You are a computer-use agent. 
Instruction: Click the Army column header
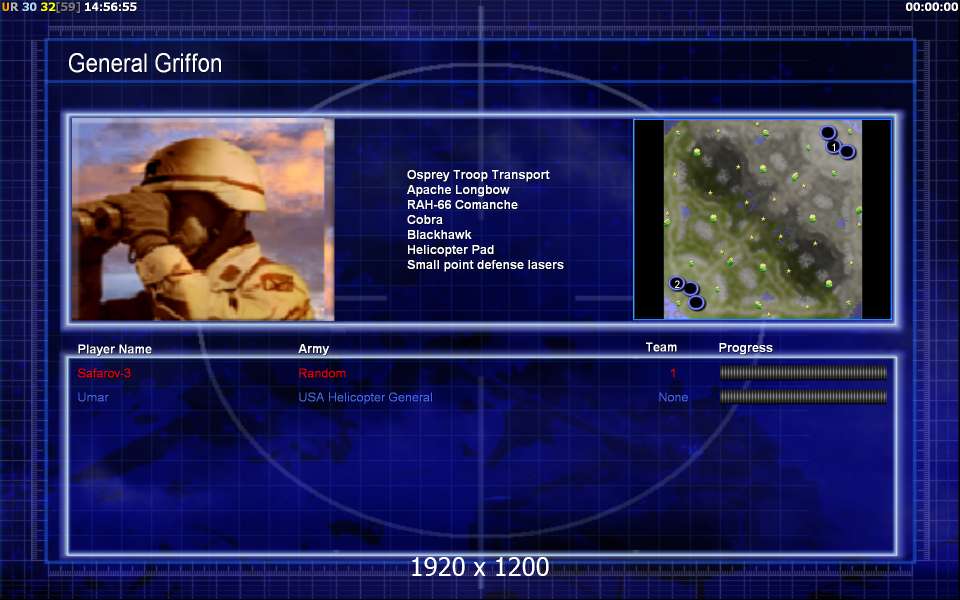313,348
